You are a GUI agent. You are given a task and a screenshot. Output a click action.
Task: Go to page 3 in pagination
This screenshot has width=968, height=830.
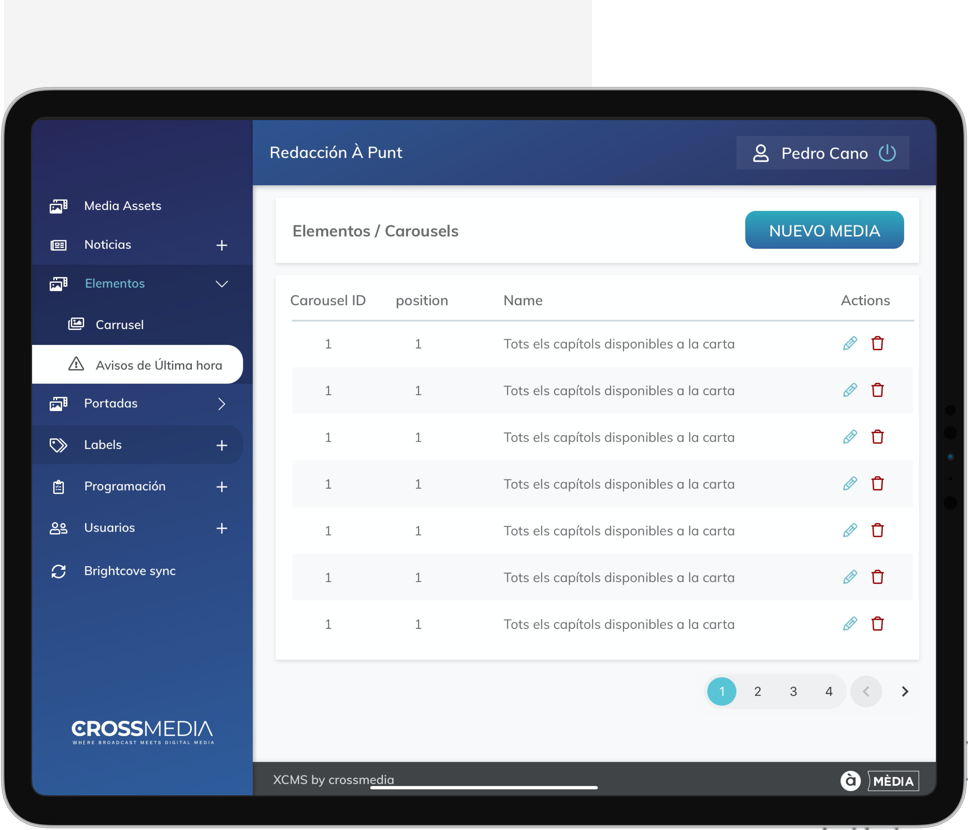coord(793,691)
